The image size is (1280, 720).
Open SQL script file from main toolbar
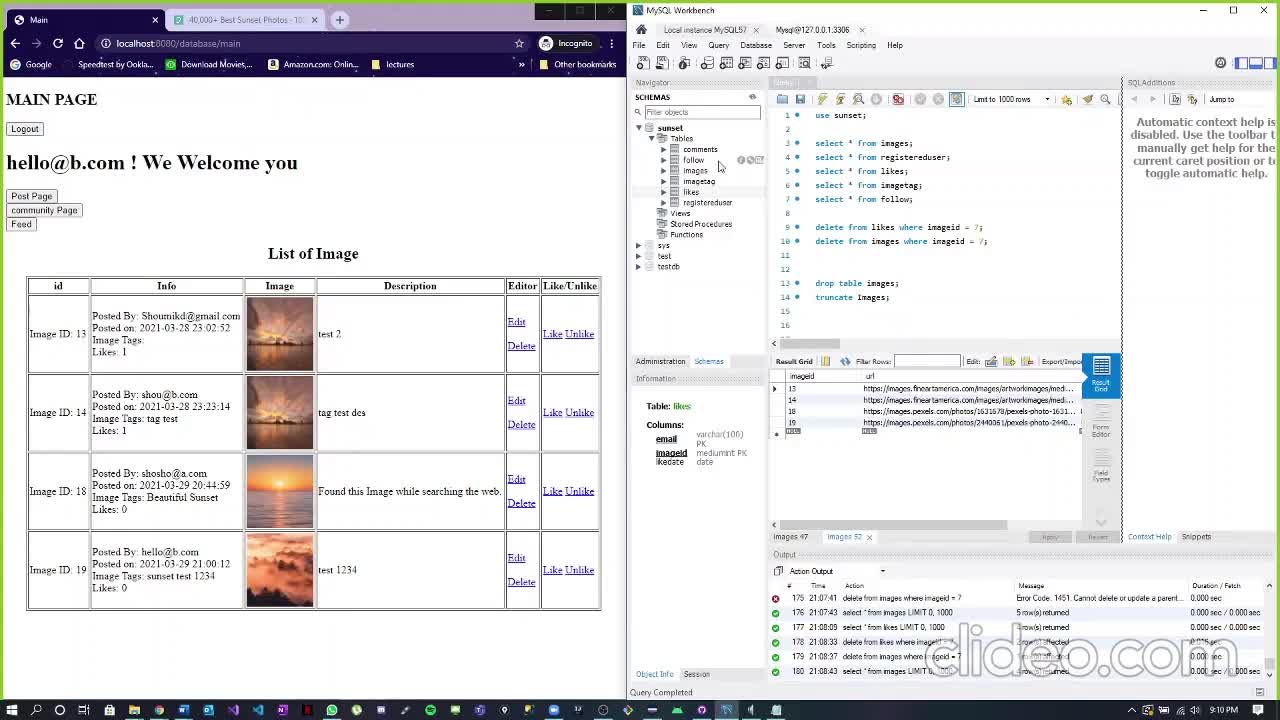pyautogui.click(x=661, y=63)
